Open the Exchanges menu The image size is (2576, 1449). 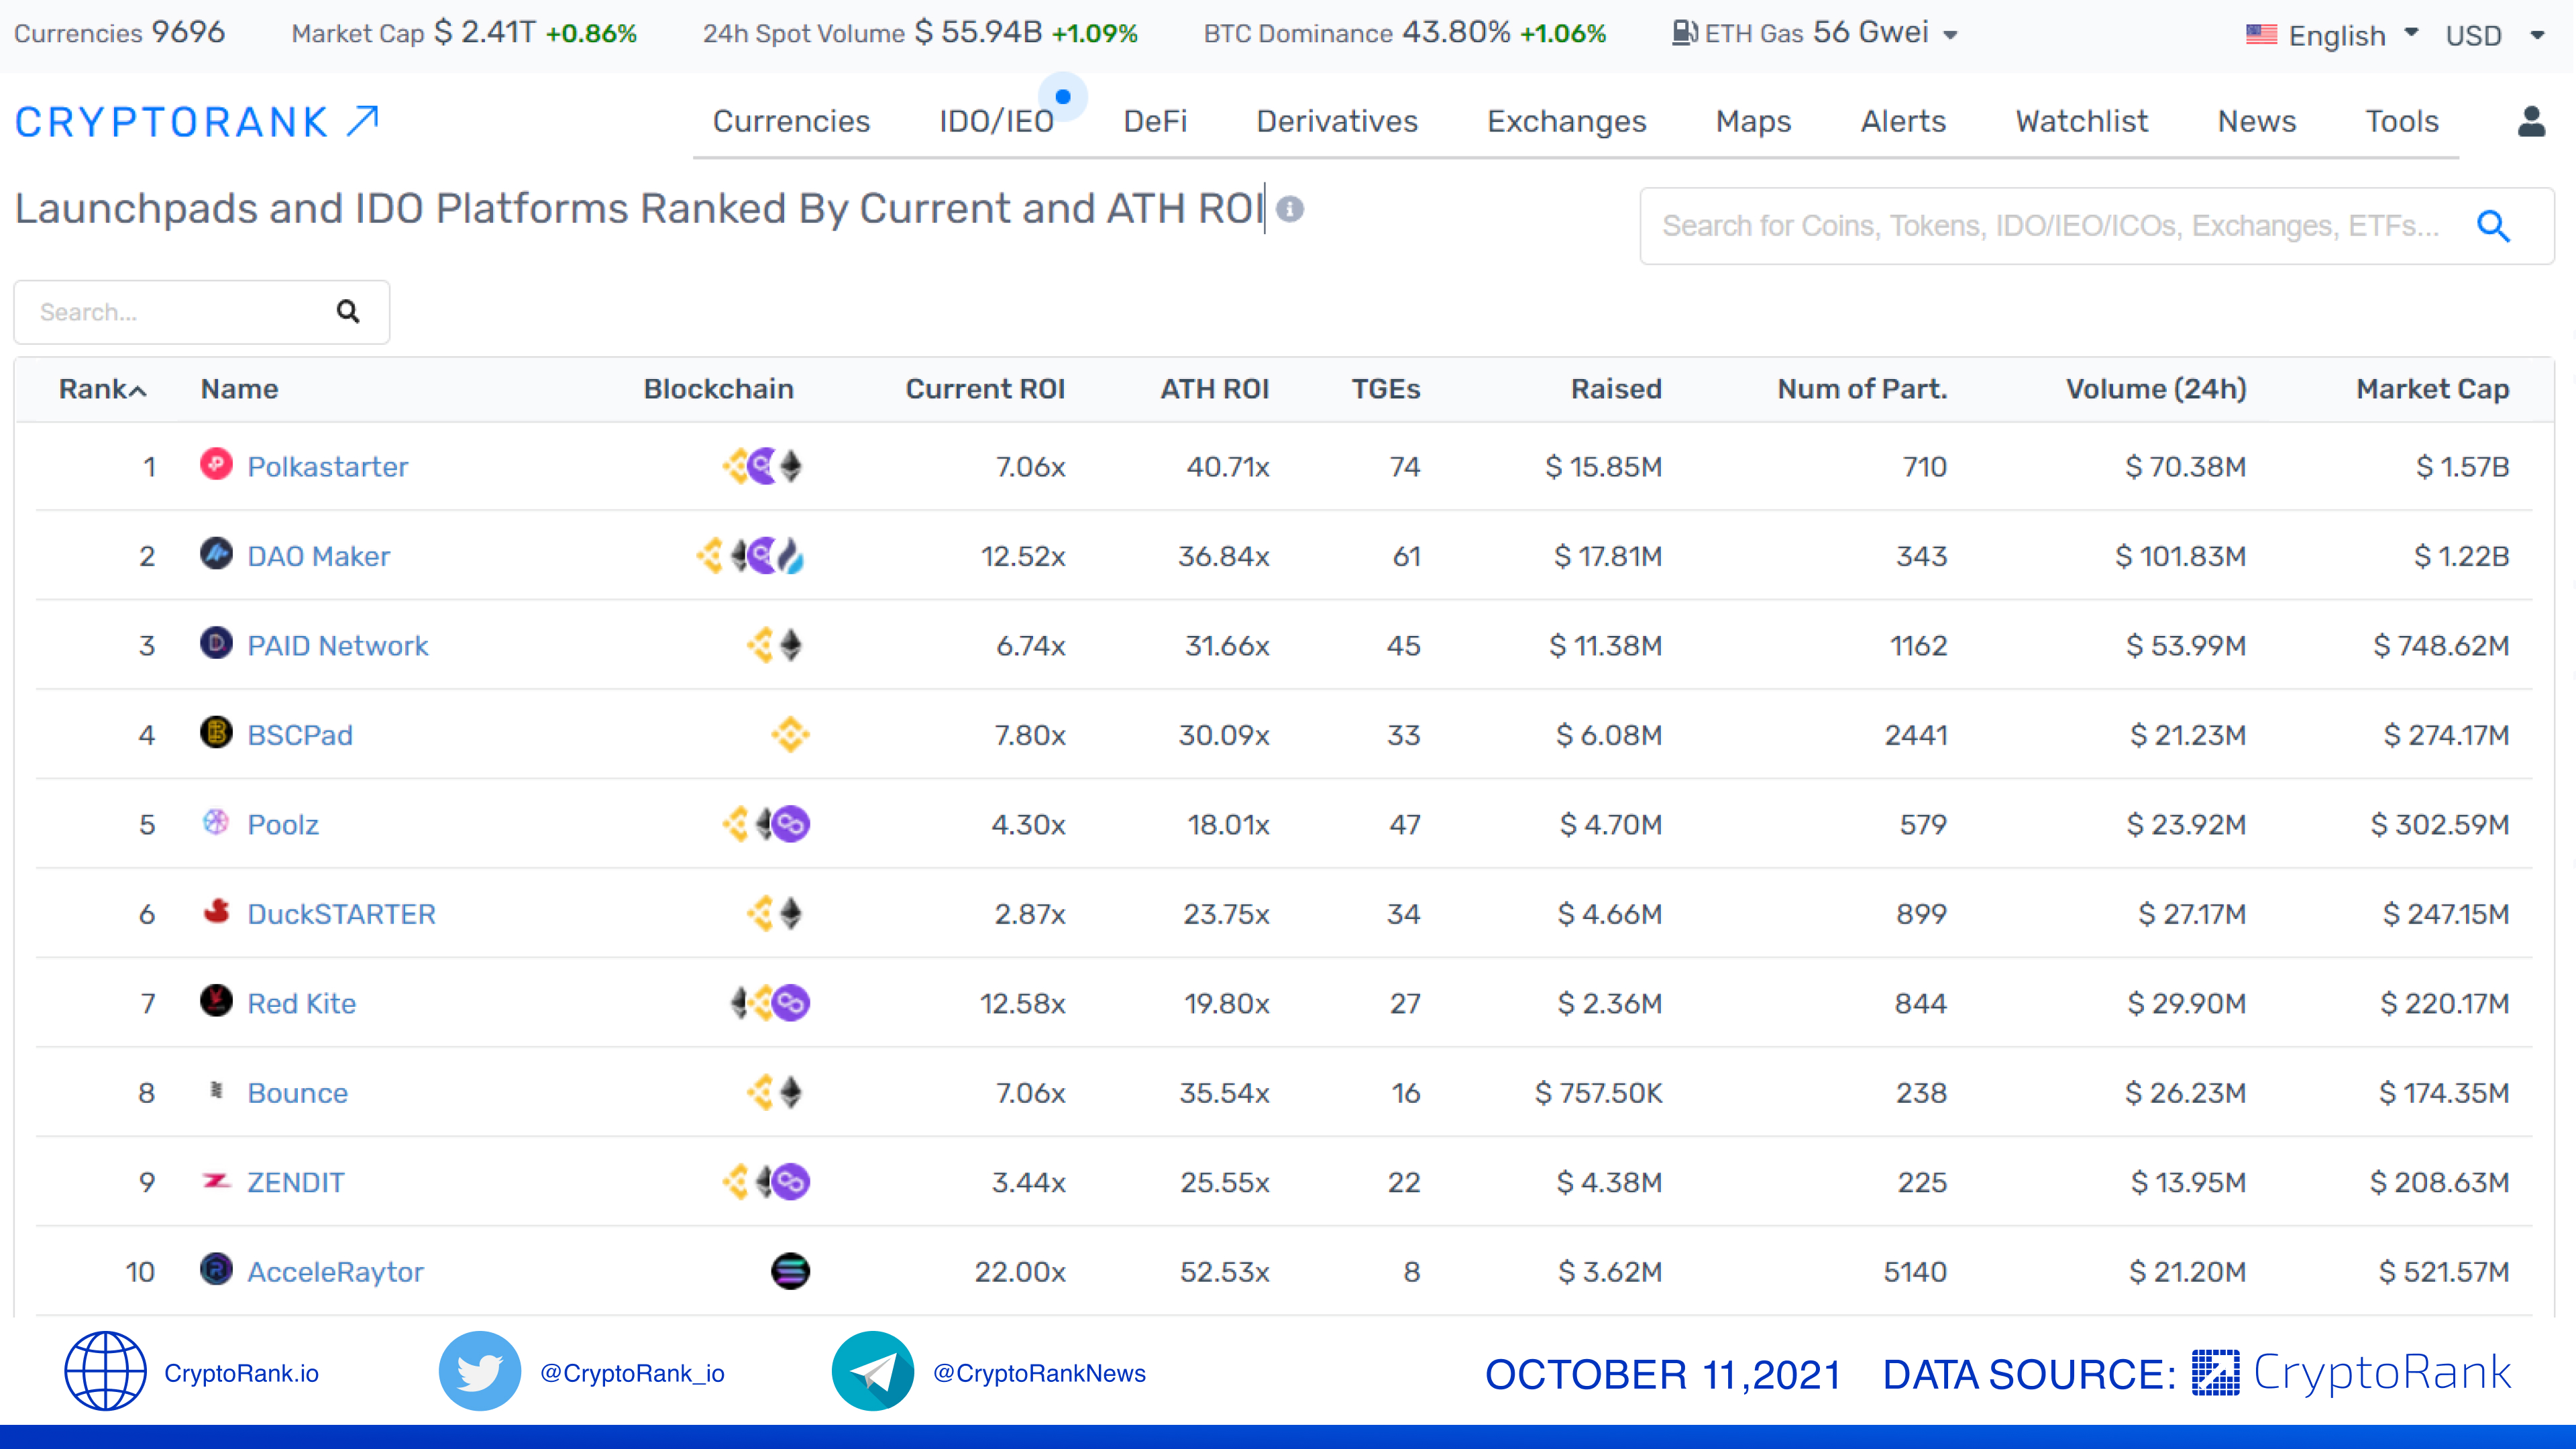tap(1566, 121)
